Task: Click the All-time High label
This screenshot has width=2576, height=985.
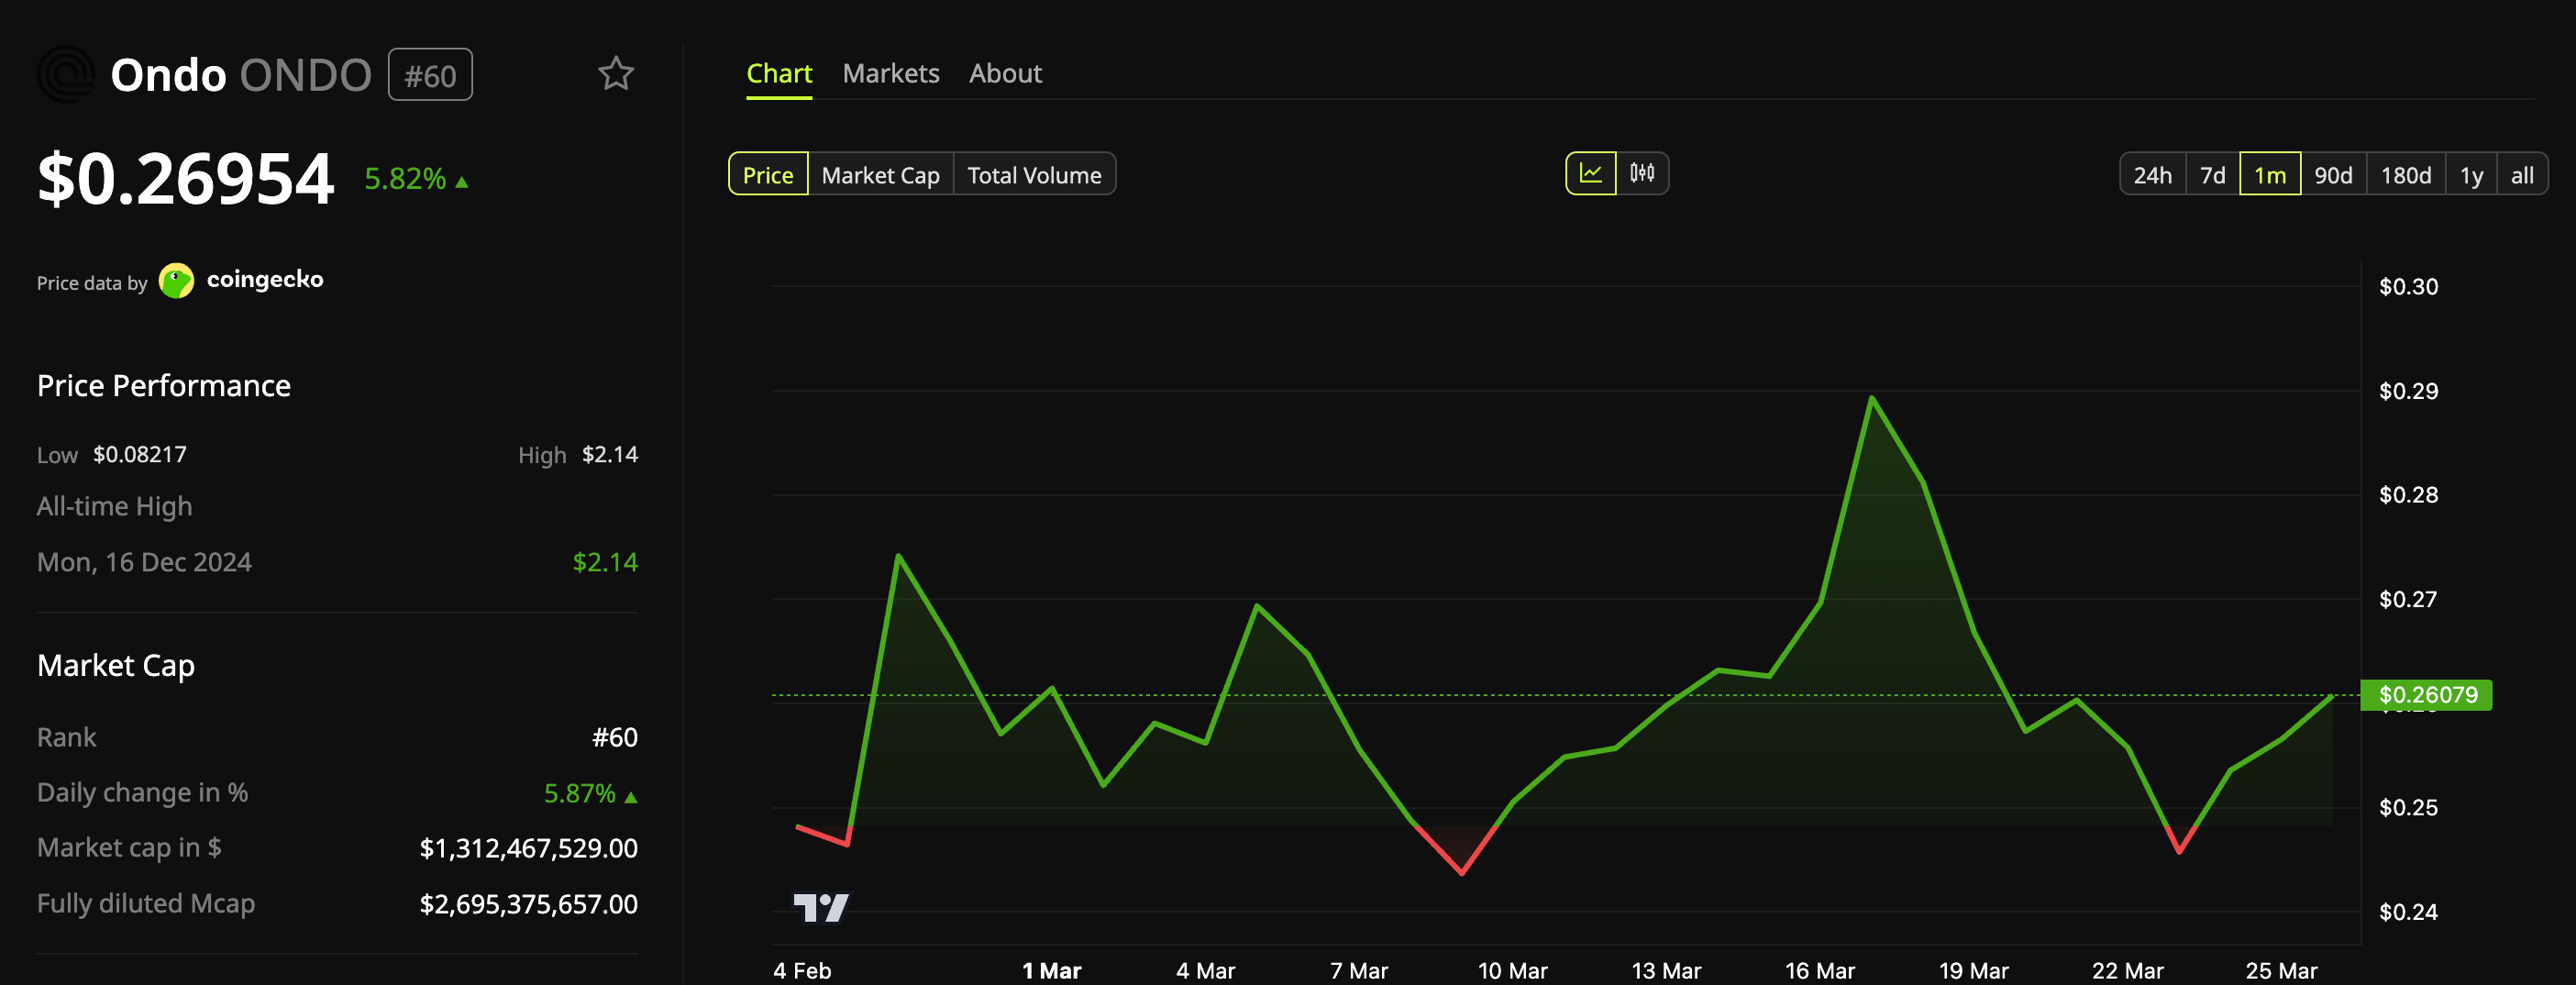Action: pos(115,507)
